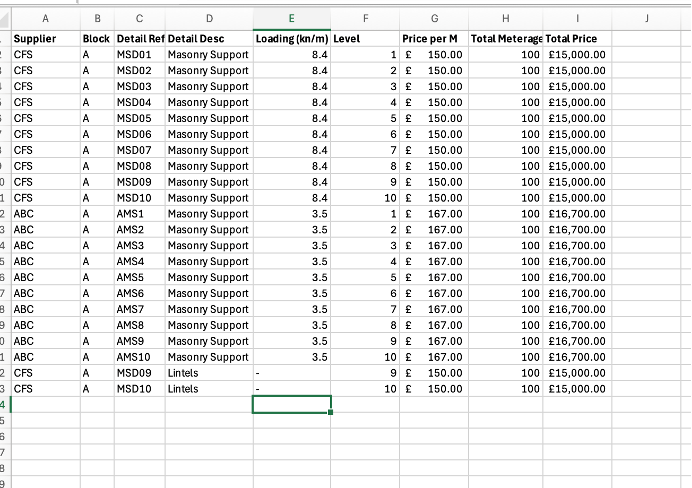
Task: Click Masonry Support in the MSD05 row
Action: pos(209,118)
